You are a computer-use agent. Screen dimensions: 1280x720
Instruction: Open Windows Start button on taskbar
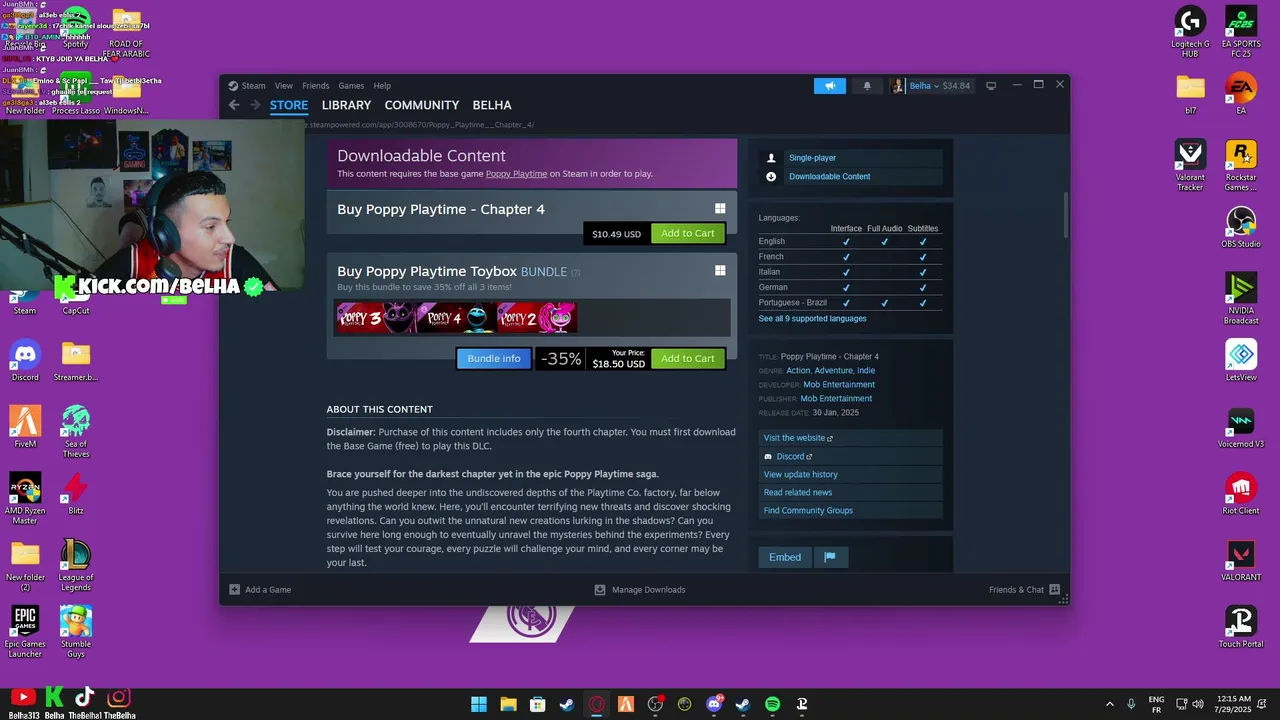click(479, 704)
